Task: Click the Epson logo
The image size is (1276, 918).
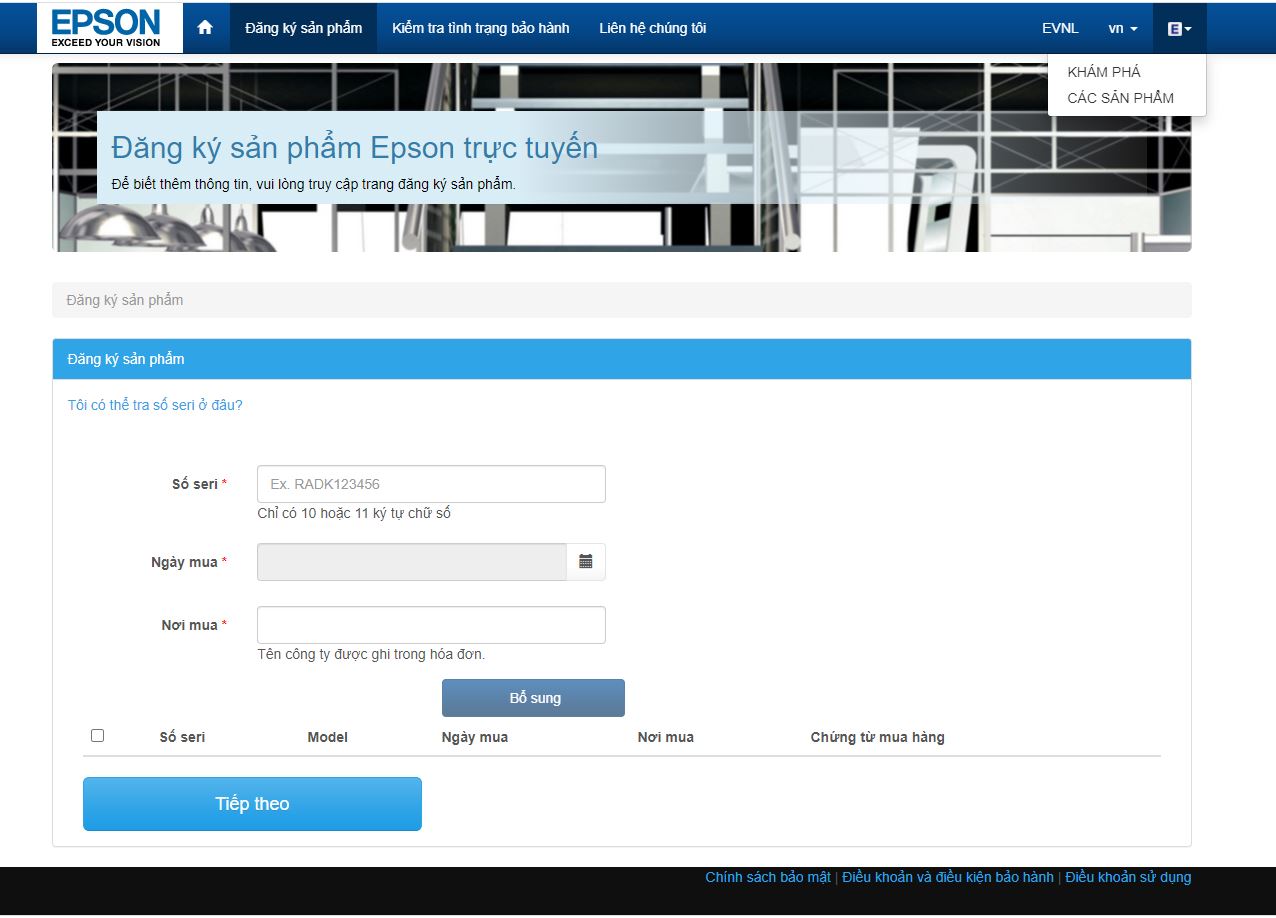Action: pos(110,28)
